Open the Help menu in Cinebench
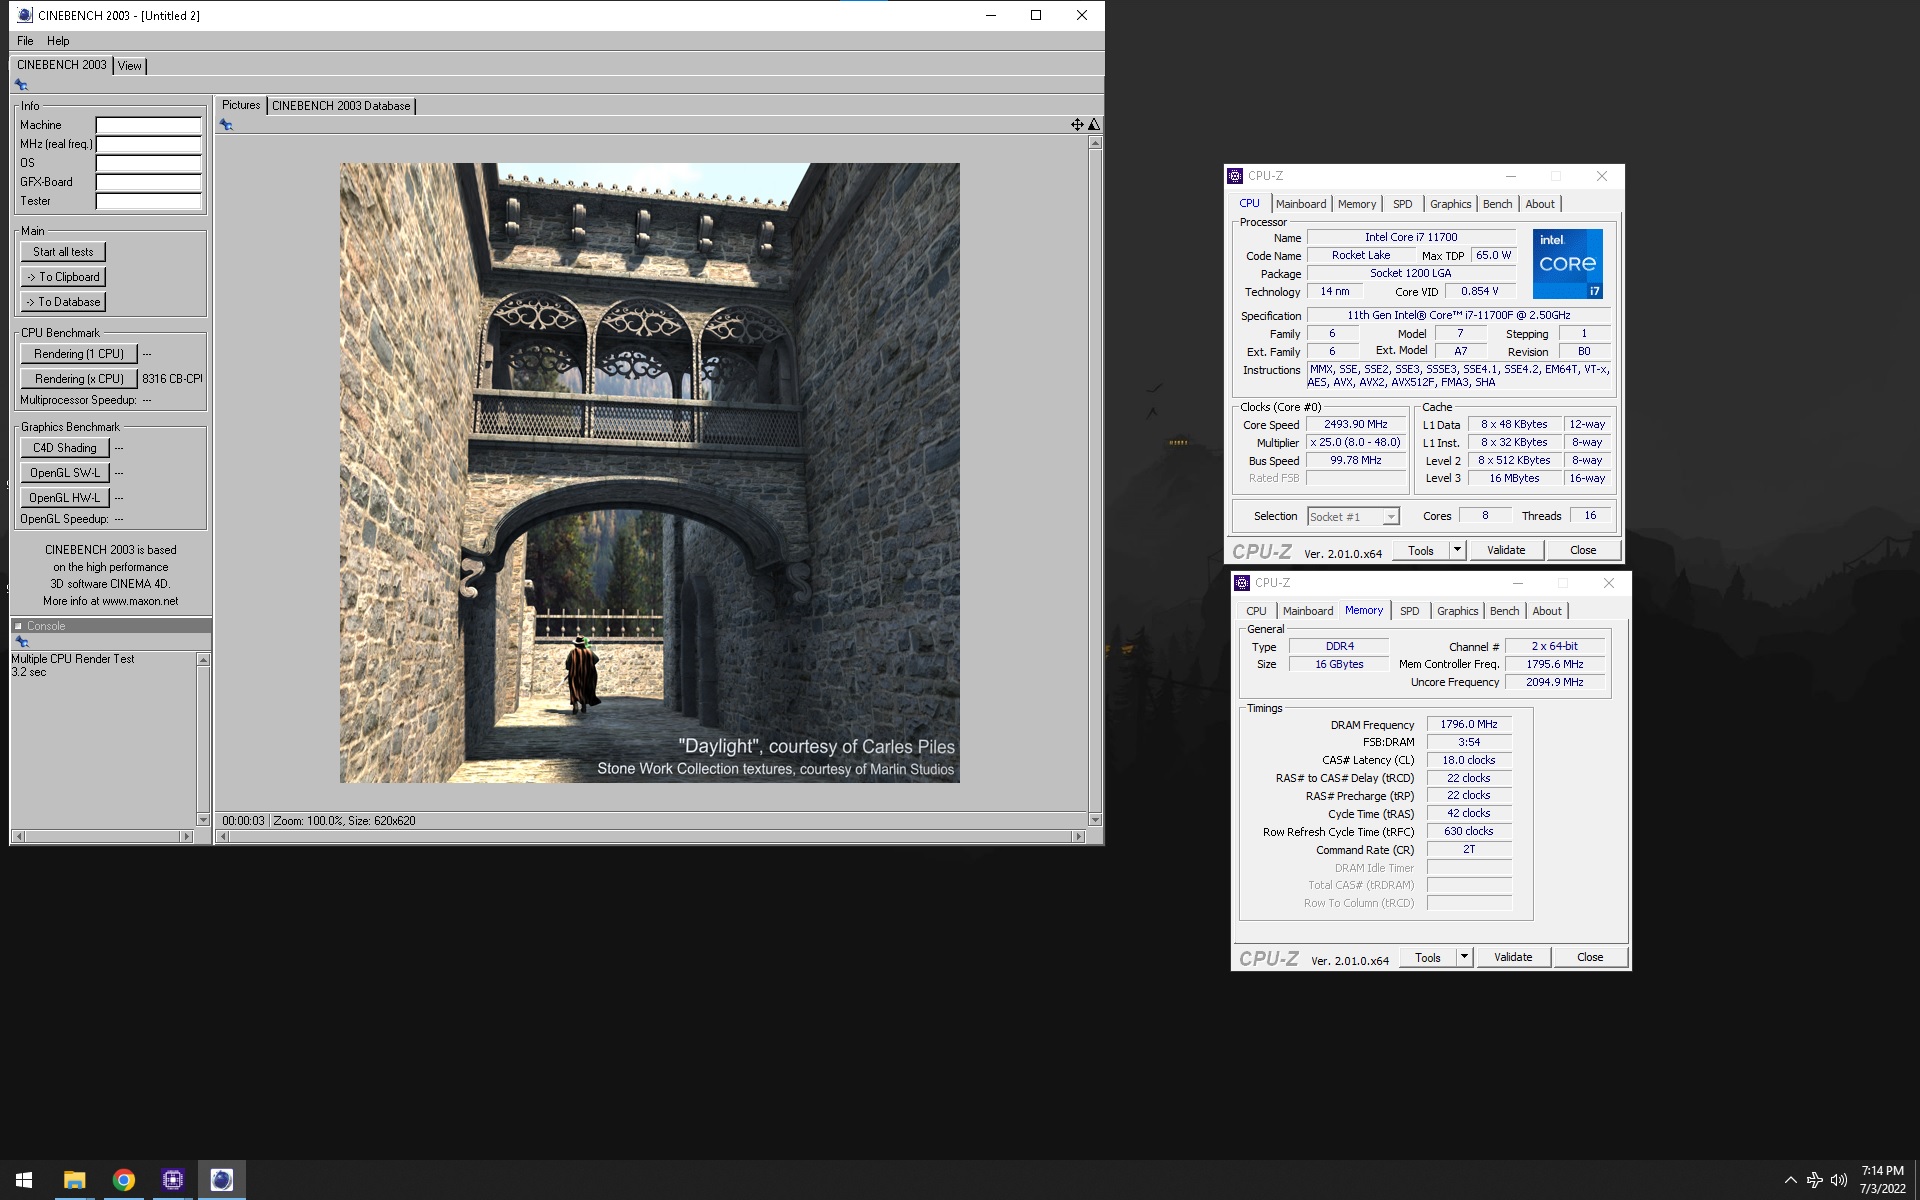The height and width of the screenshot is (1200, 1920). coord(58,41)
